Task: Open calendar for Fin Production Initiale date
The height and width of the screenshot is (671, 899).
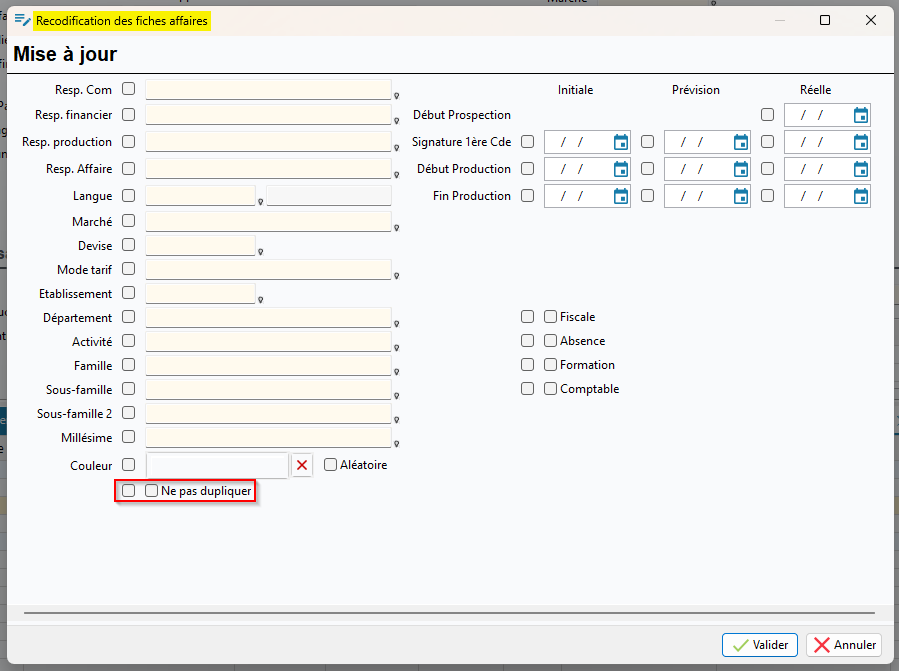Action: coord(621,196)
